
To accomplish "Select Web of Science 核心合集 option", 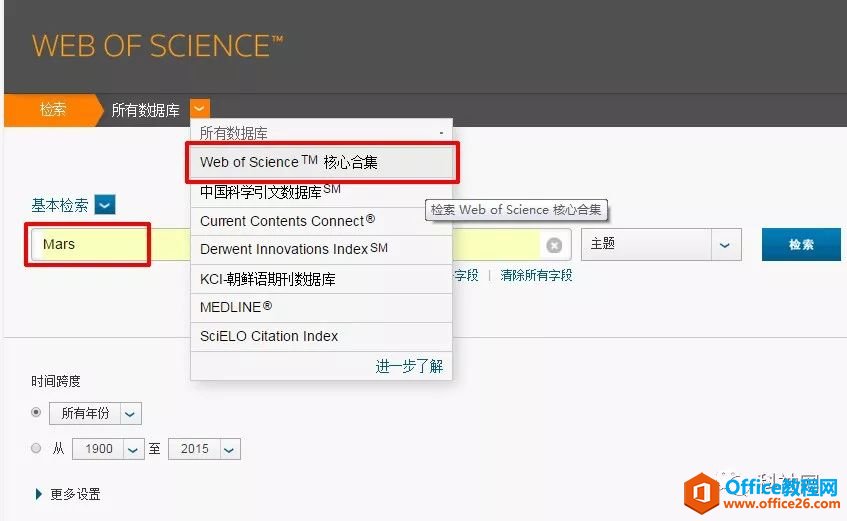I will click(321, 162).
